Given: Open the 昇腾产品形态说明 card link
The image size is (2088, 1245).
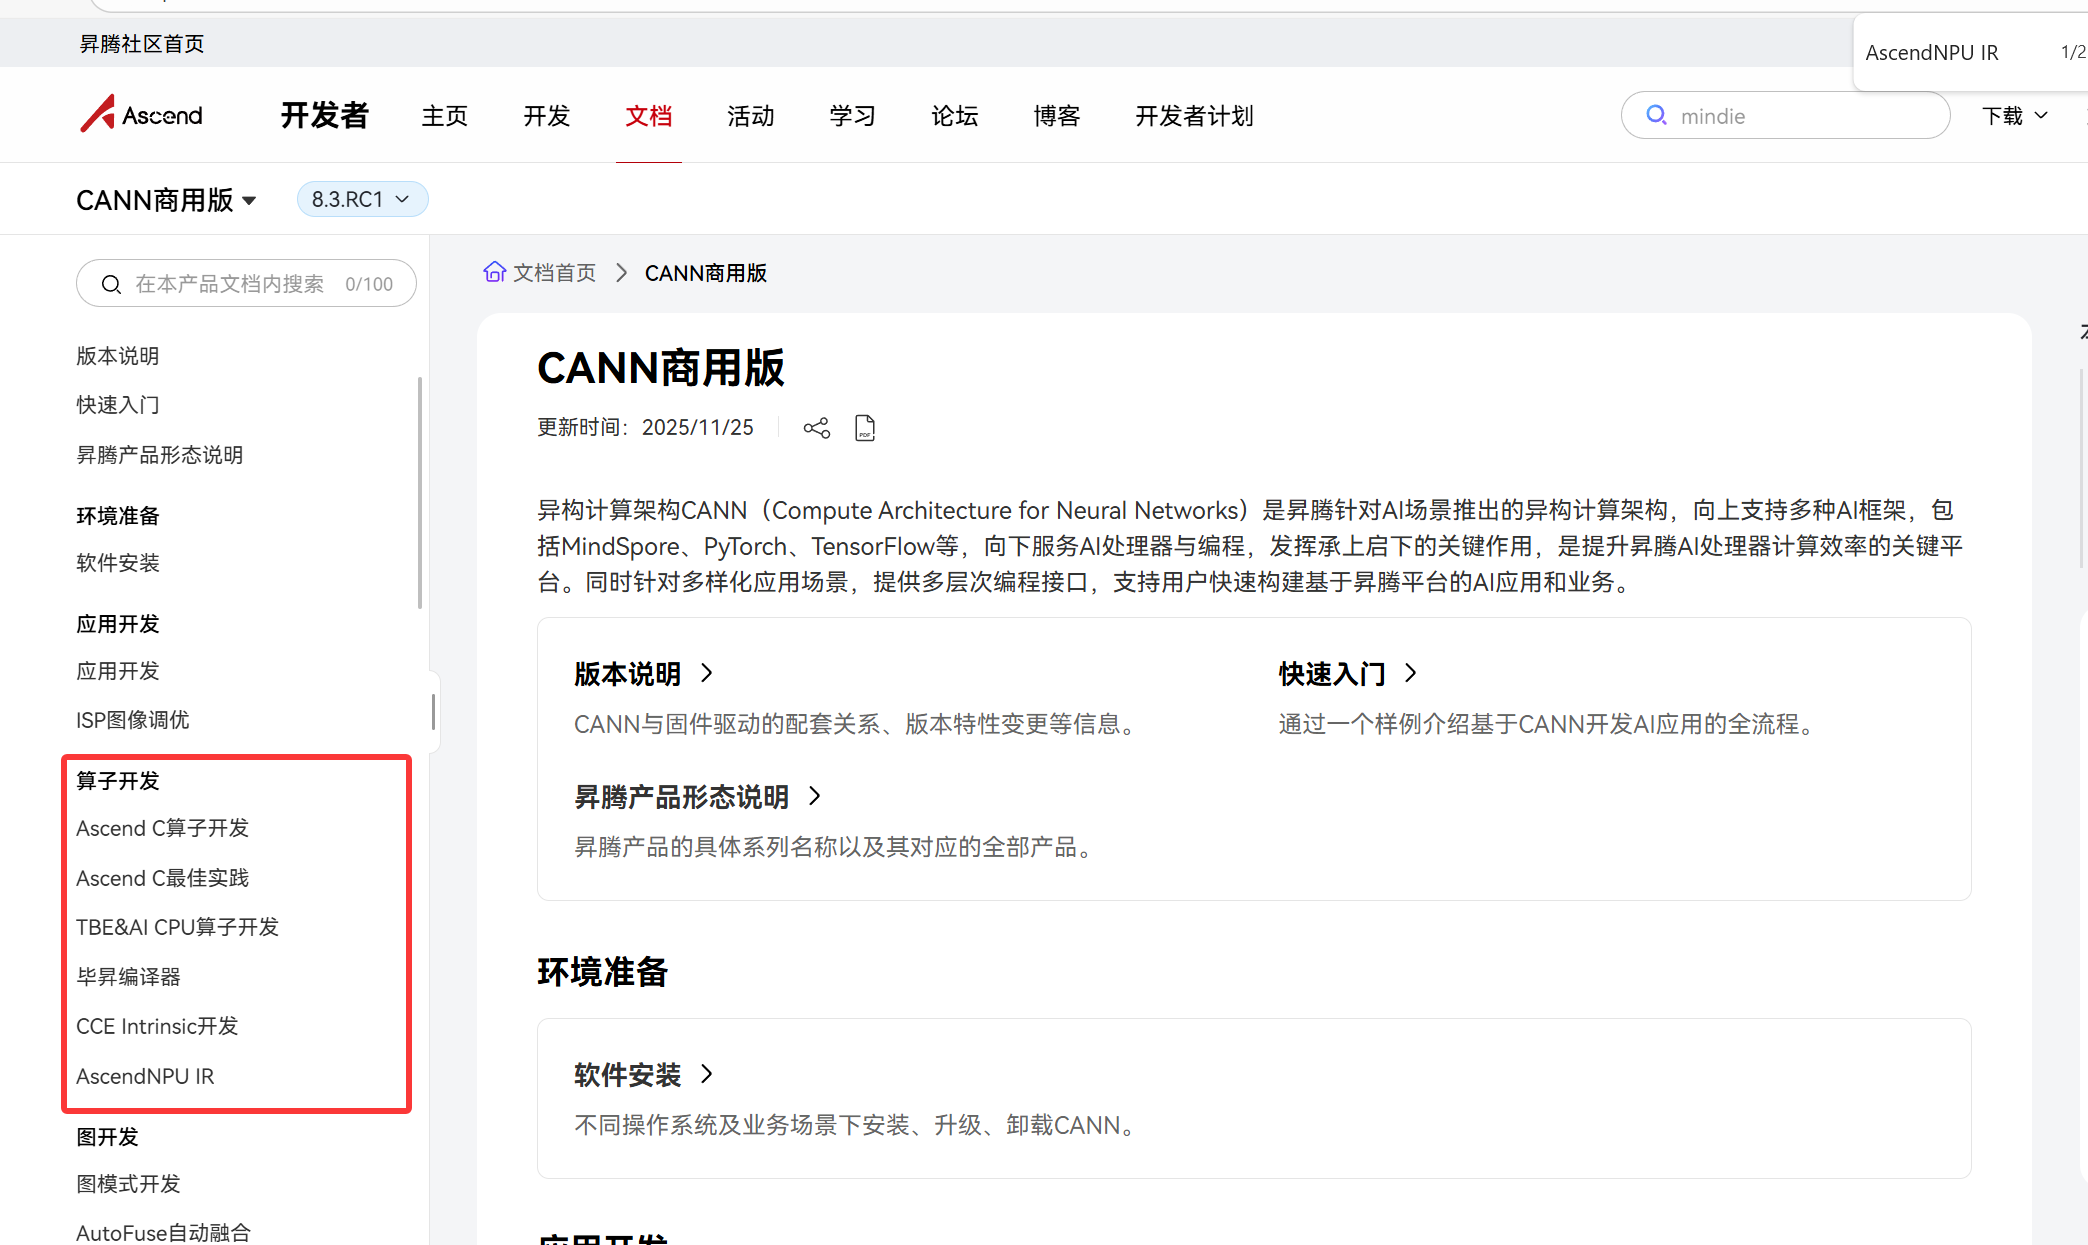Looking at the screenshot, I should 681,797.
